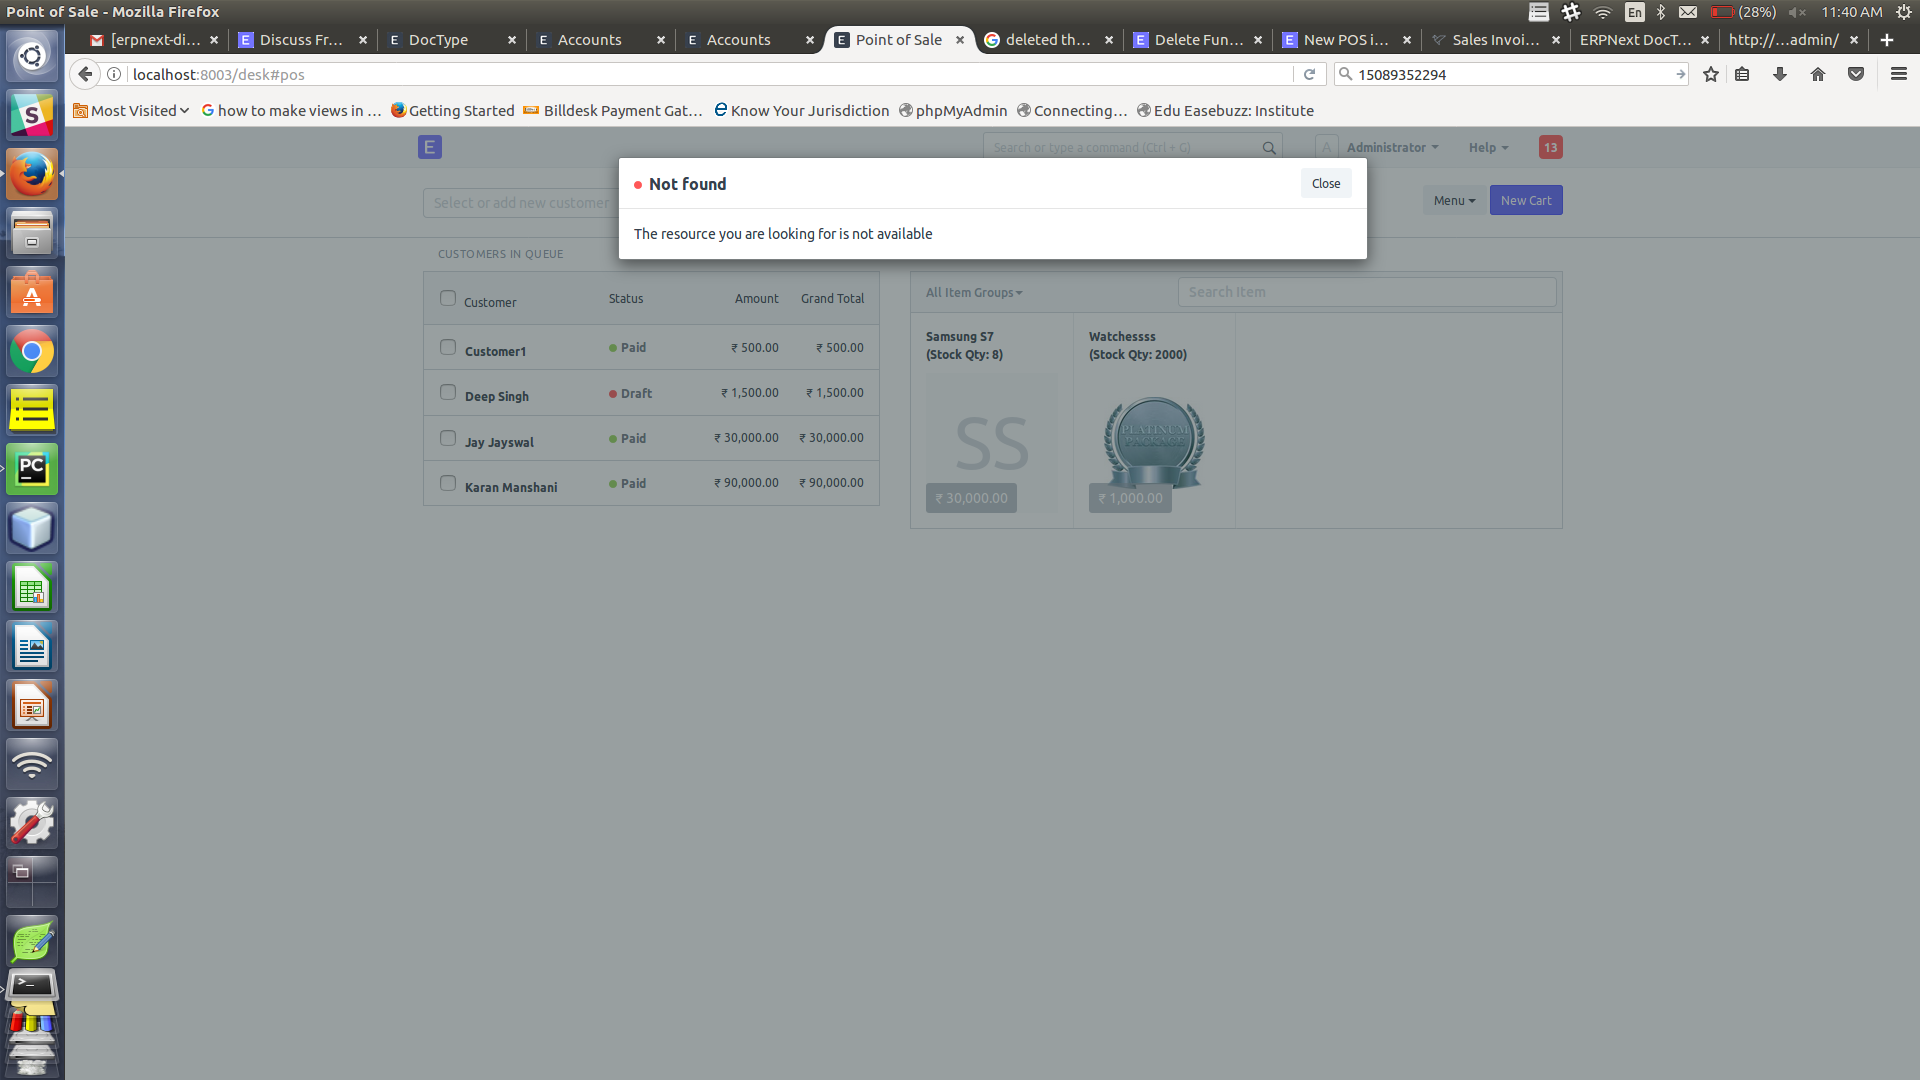1920x1080 pixels.
Task: Go to Firefox home page icon
Action: 1818,74
